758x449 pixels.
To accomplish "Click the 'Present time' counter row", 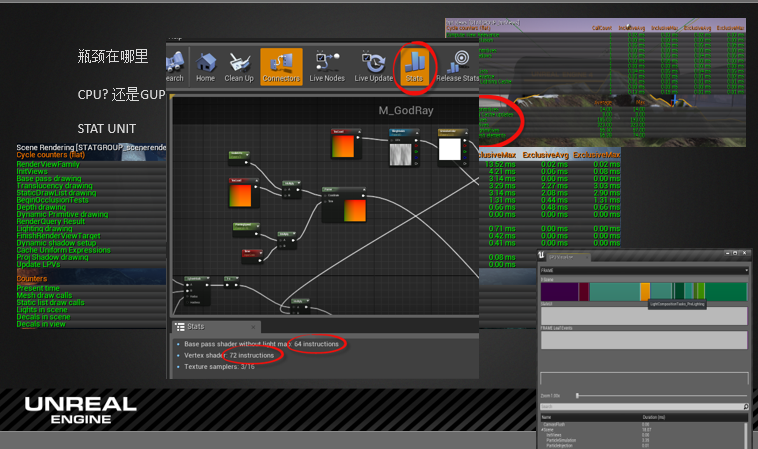I will coord(38,288).
